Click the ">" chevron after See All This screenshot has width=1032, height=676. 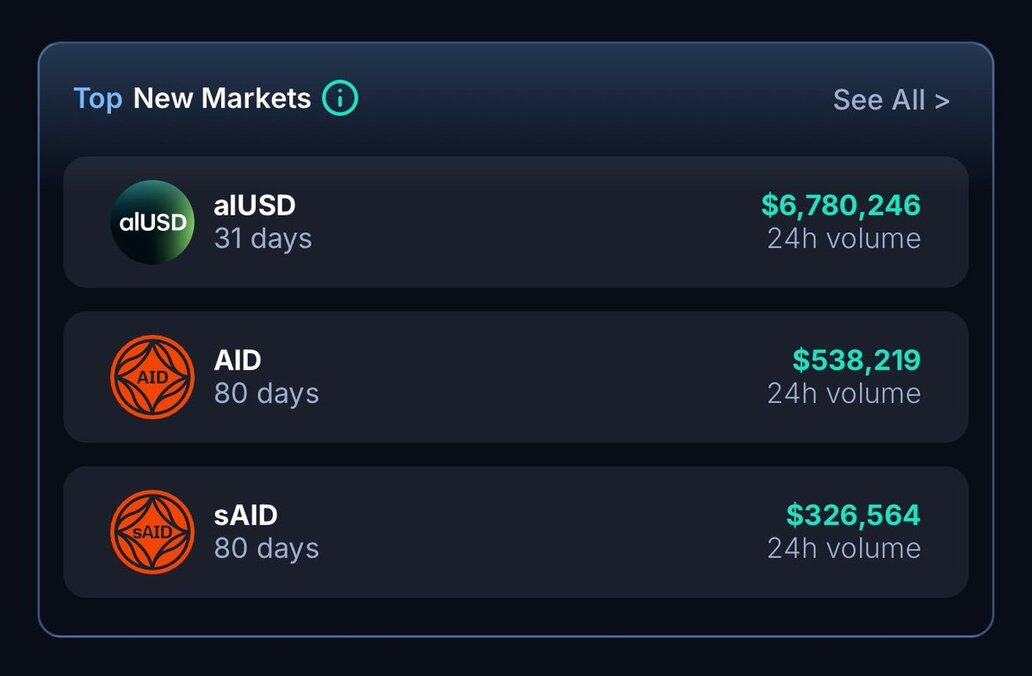(942, 100)
